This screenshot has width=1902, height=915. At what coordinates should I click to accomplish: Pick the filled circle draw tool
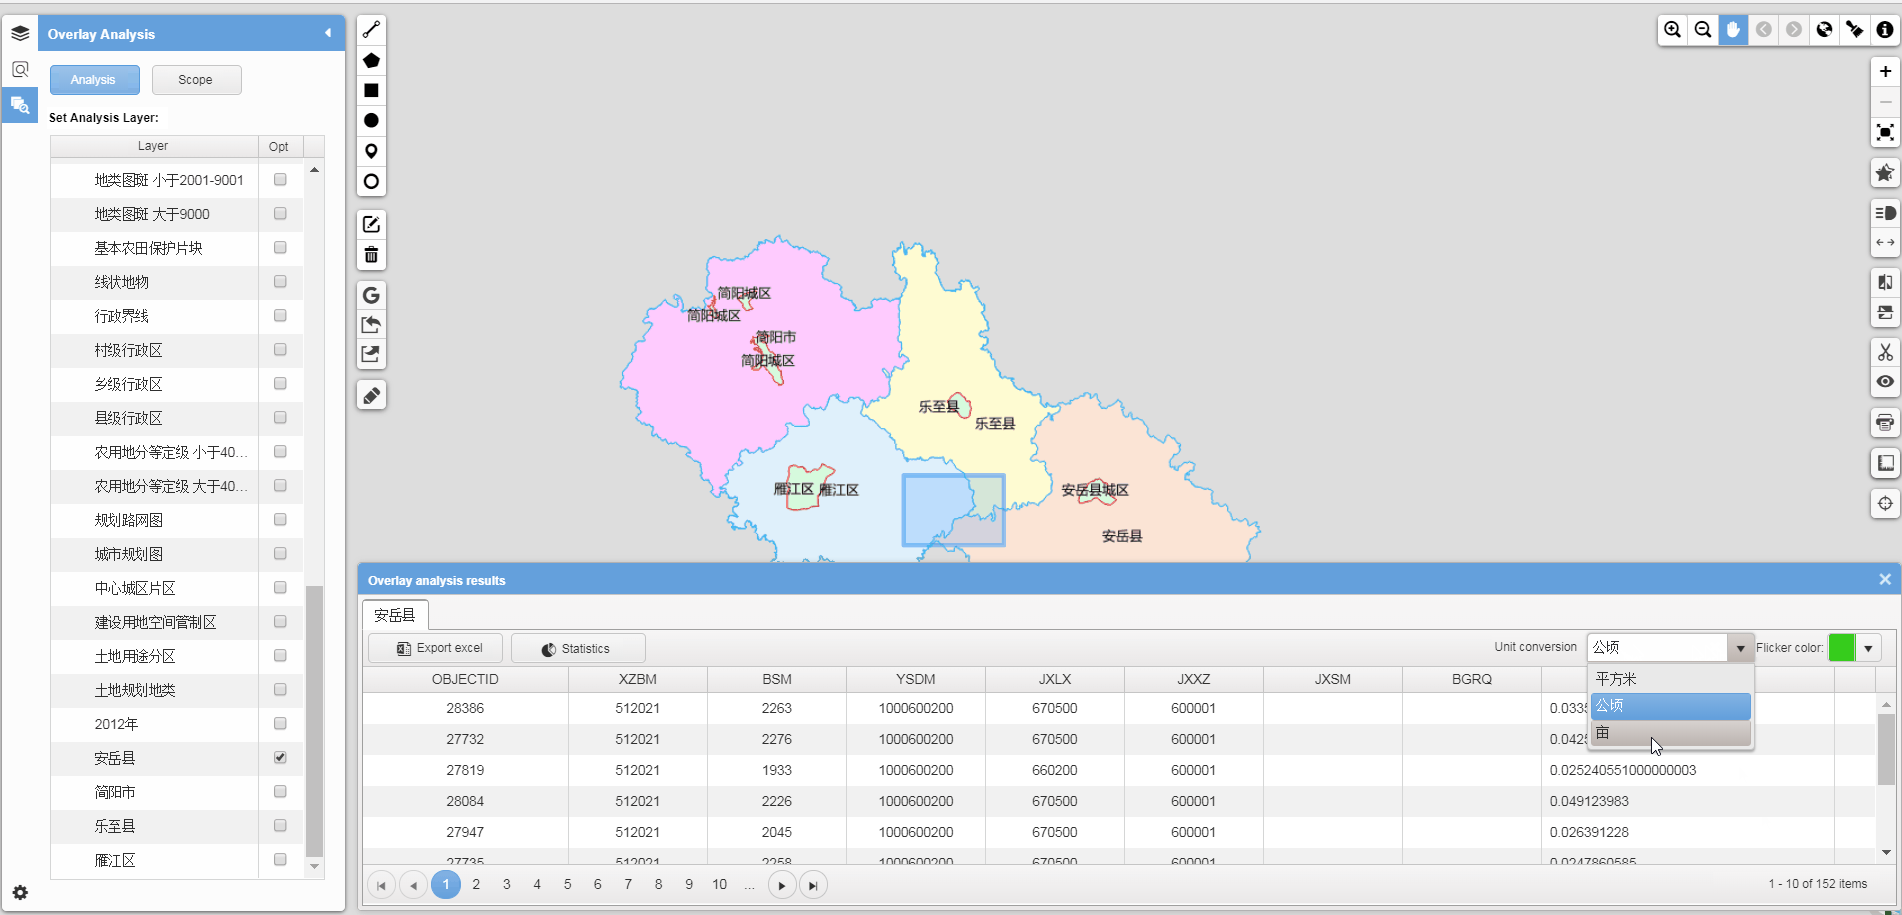371,121
